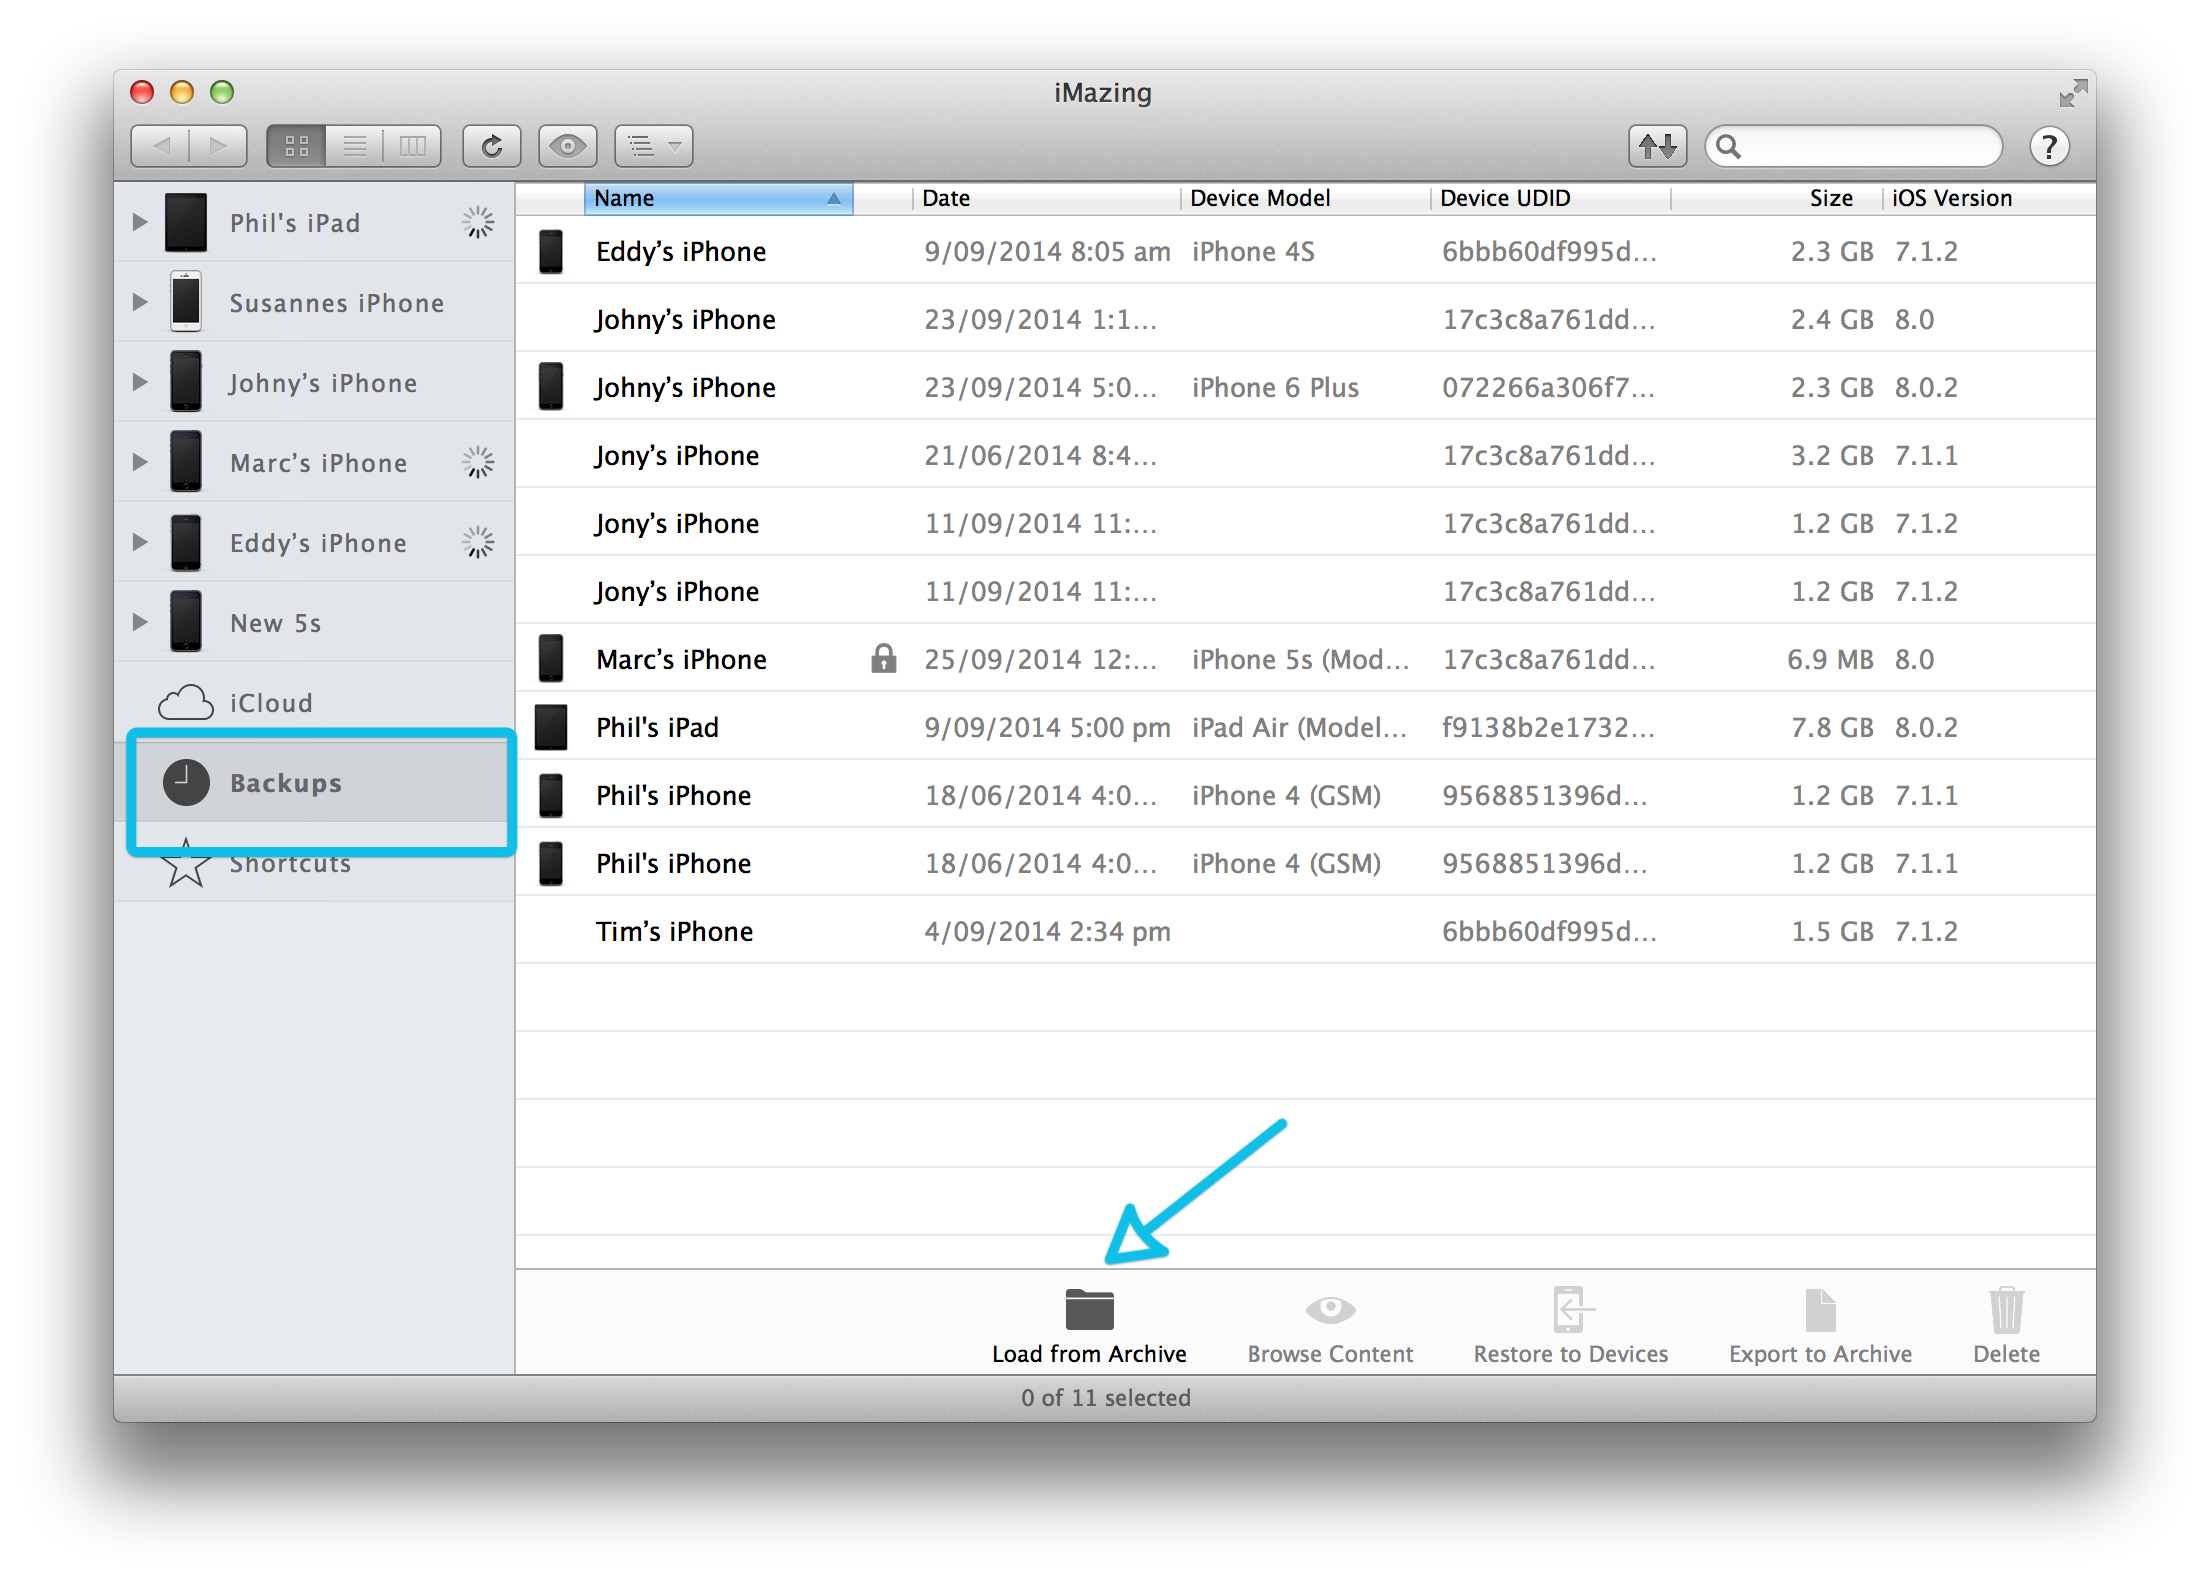Image resolution: width=2210 pixels, height=1580 pixels.
Task: Expand Eddy's iPhone sidebar triangle
Action: point(140,542)
